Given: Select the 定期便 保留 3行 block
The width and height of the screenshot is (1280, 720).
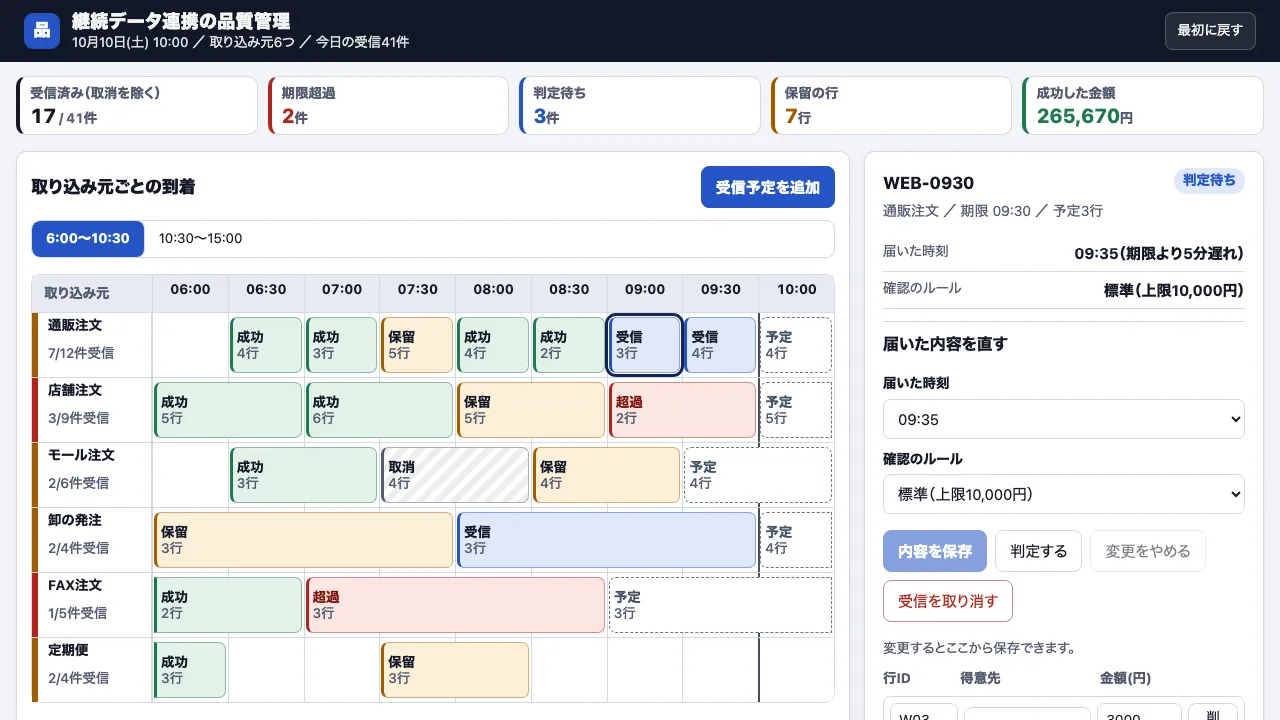Looking at the screenshot, I should point(455,670).
